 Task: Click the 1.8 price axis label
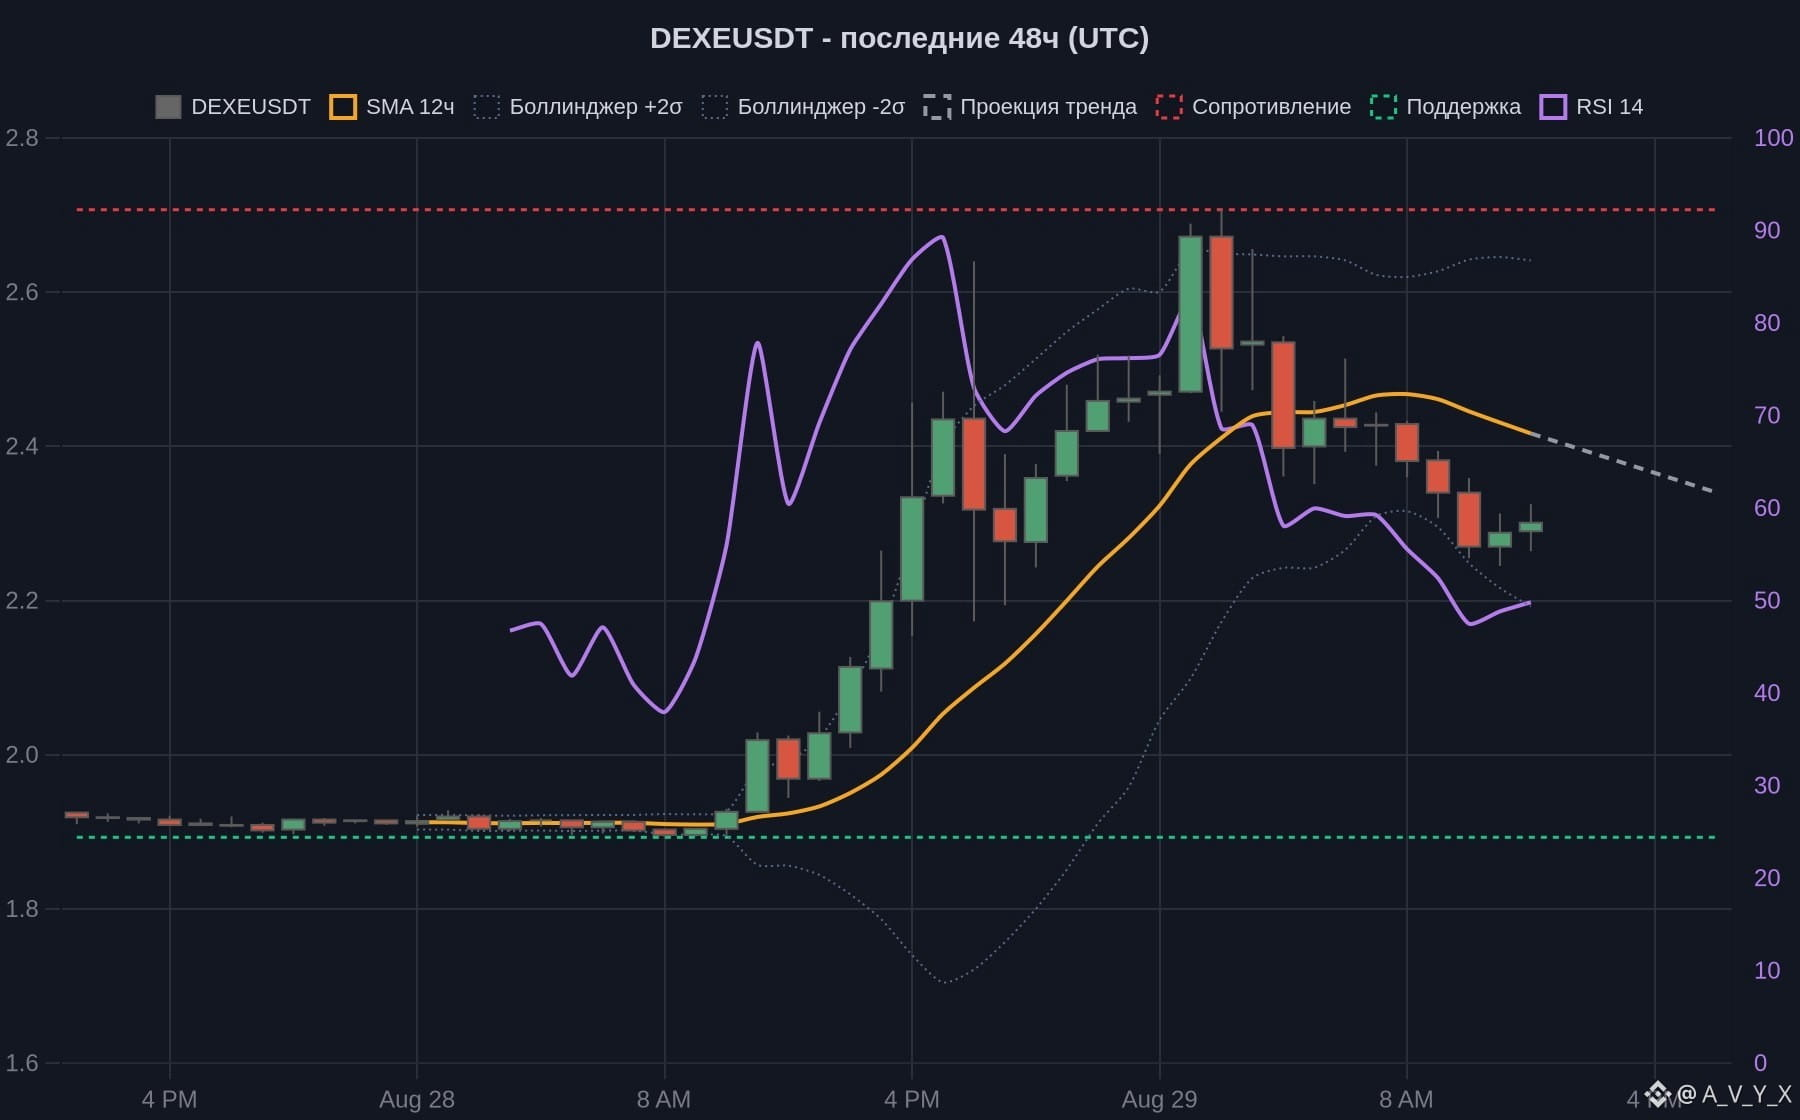22,909
